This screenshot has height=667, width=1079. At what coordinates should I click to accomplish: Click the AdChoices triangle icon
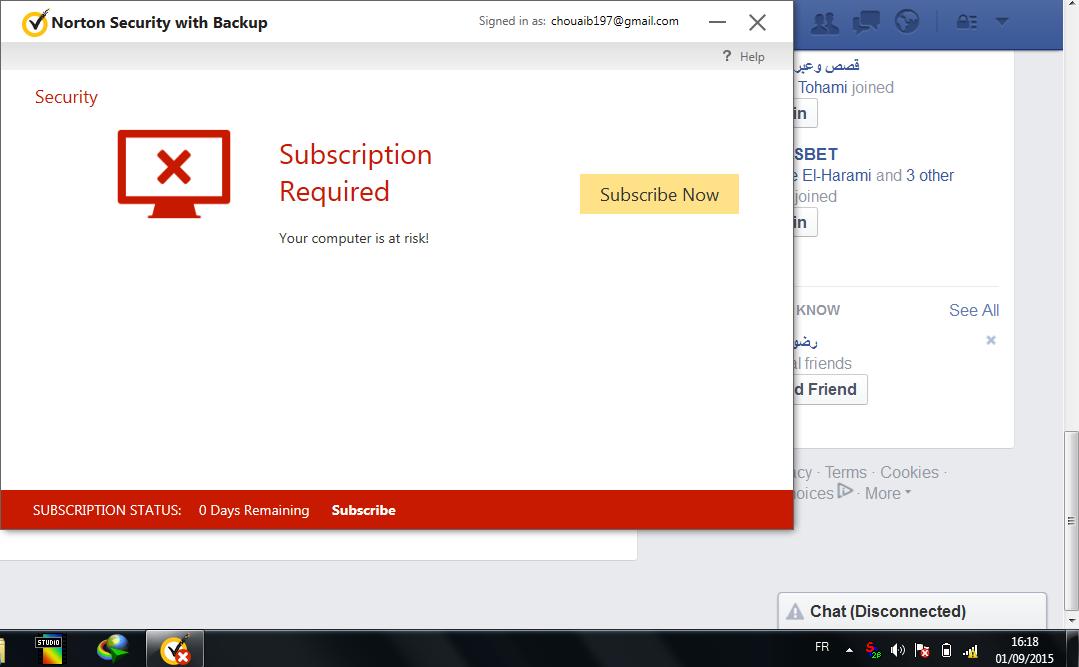845,491
